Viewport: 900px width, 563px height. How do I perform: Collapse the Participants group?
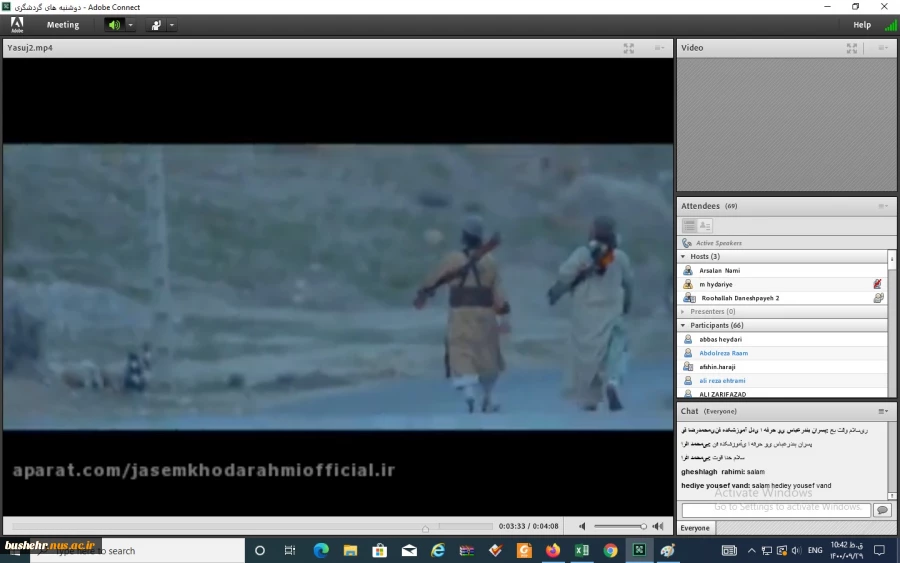[683, 325]
